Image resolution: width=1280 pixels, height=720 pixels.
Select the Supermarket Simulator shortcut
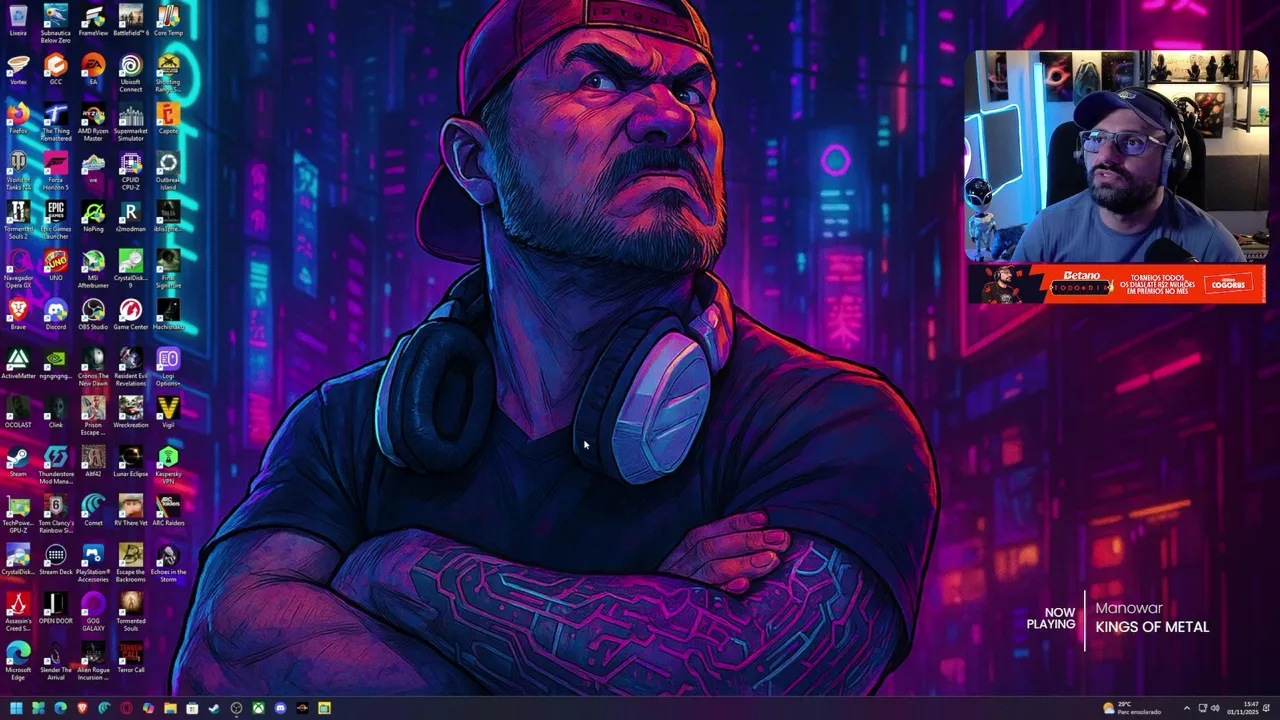[x=131, y=121]
